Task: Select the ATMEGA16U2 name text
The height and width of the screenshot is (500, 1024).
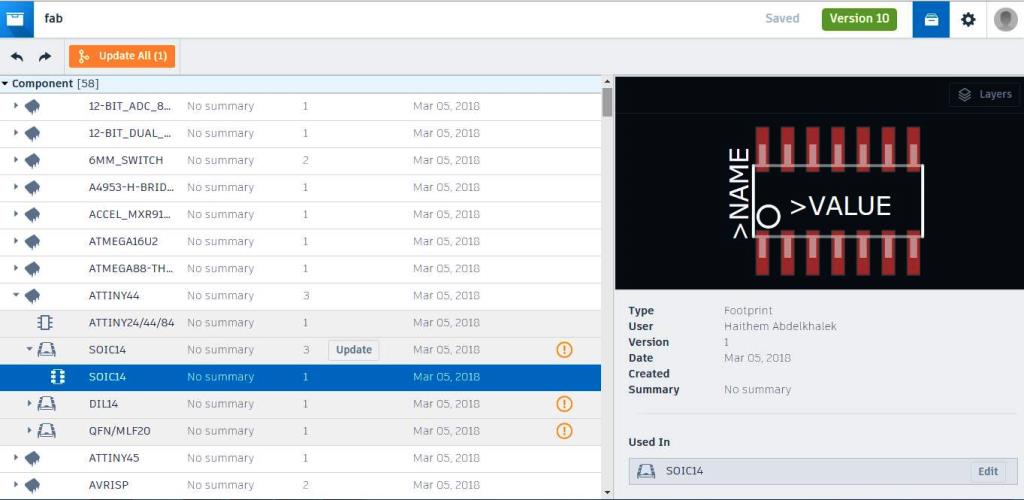Action: tap(123, 242)
